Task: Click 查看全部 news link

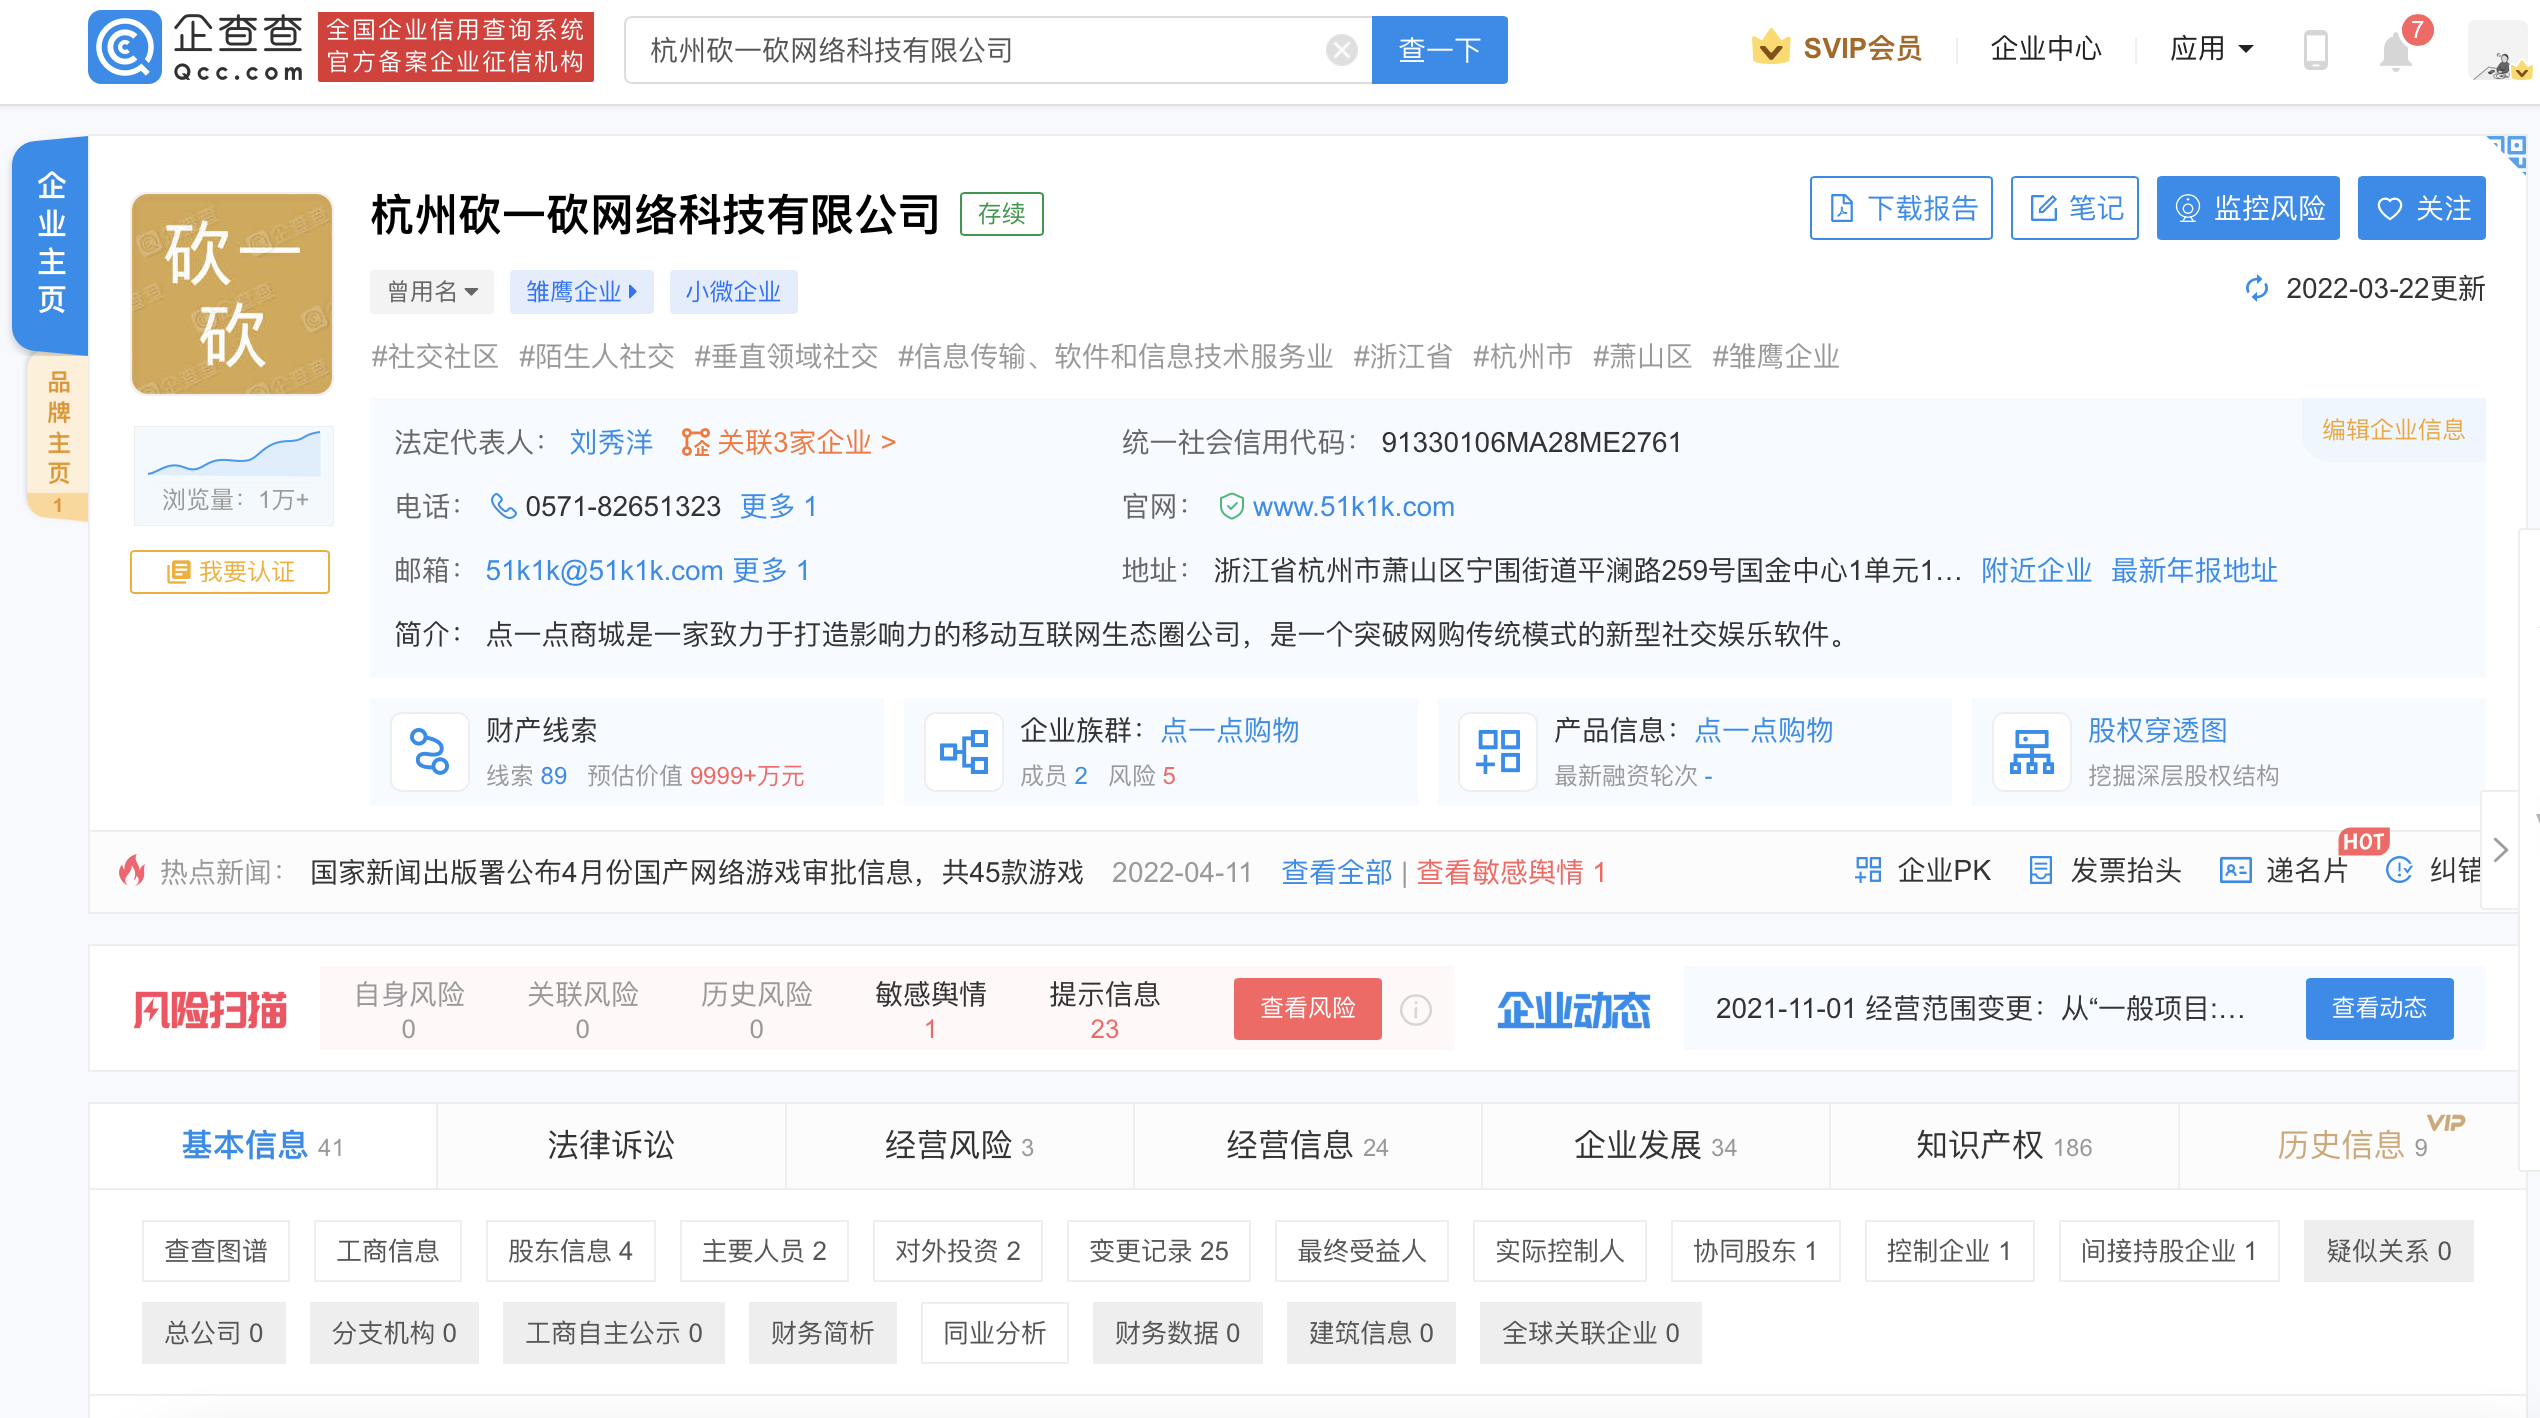Action: 1337,872
